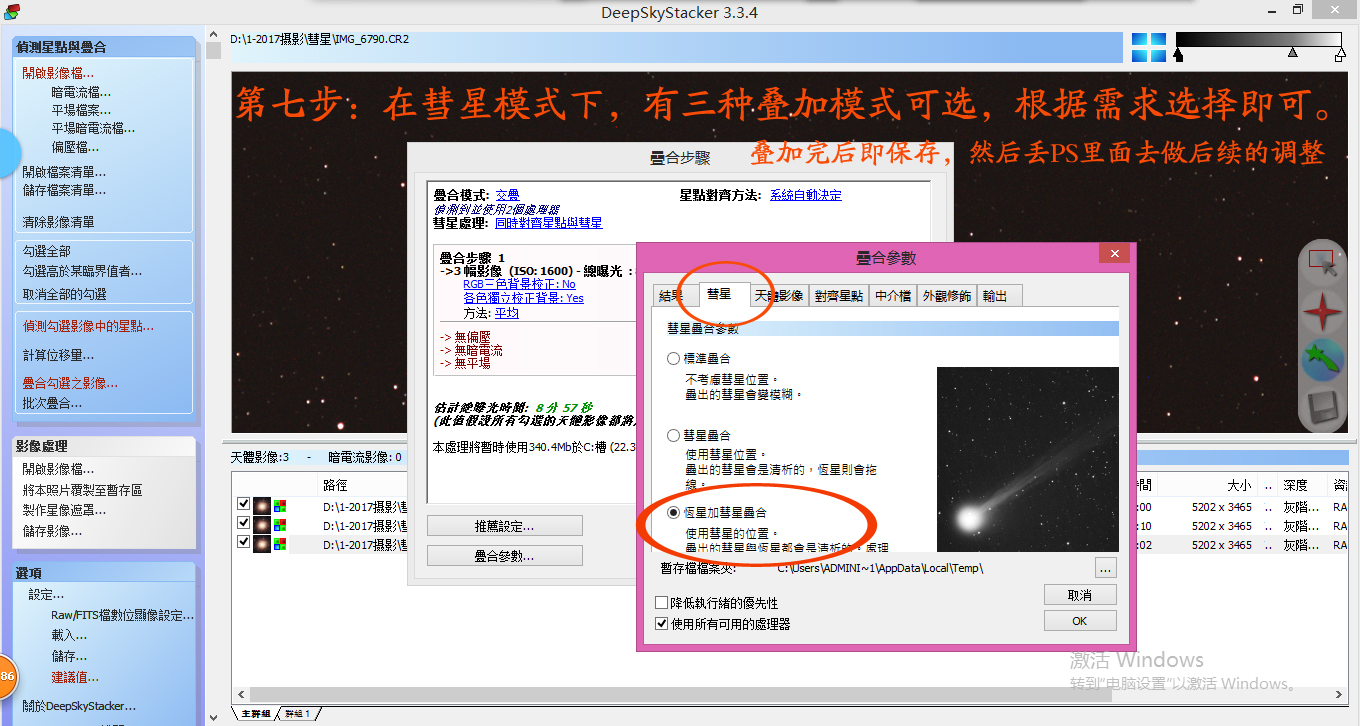Screen dimensions: 1360x726
Task: Select the 主群組 bottom tab
Action: [255, 714]
